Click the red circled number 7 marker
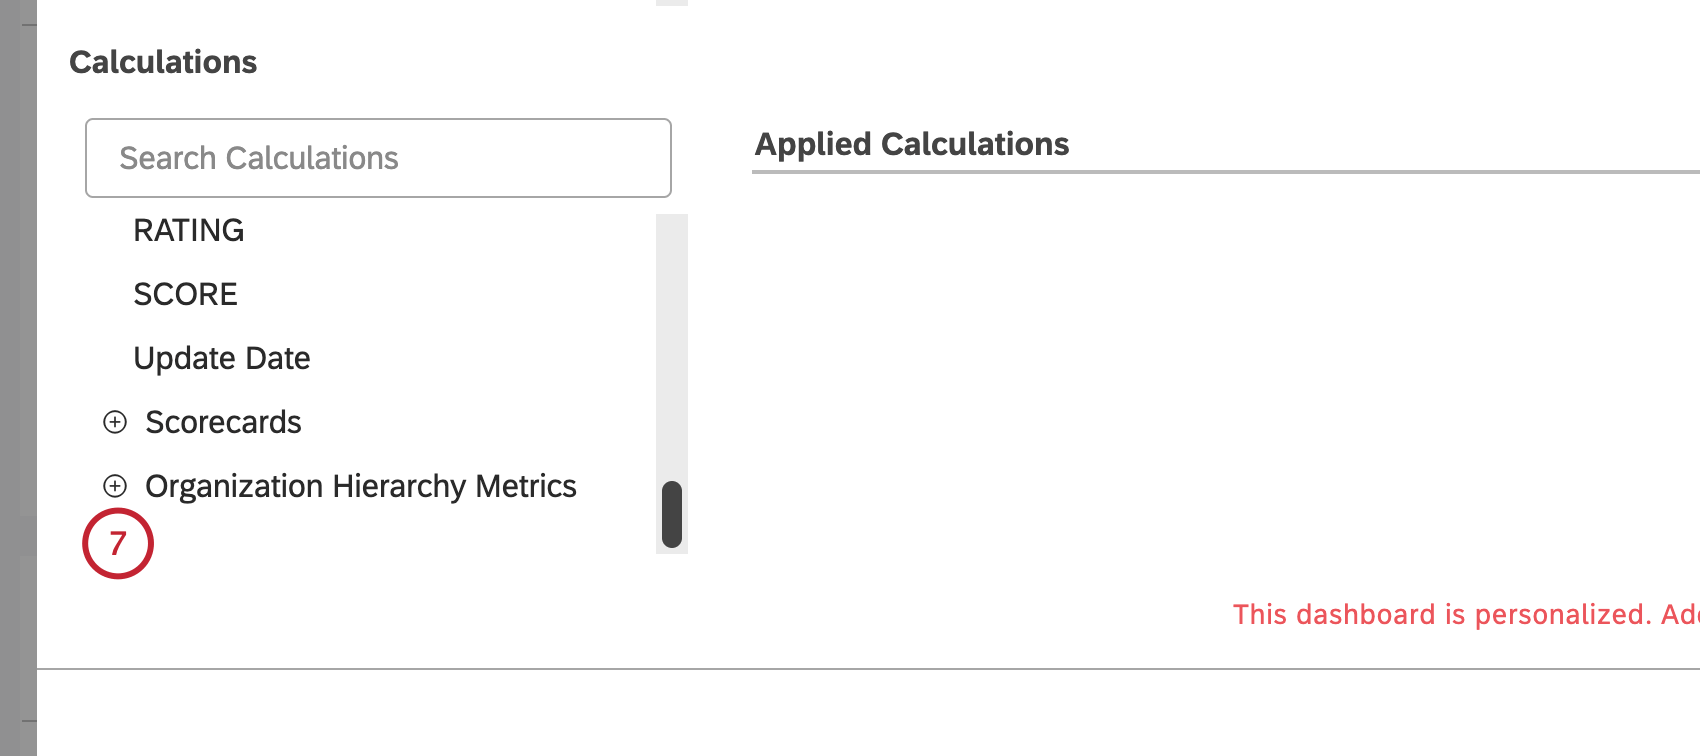Image resolution: width=1700 pixels, height=756 pixels. coord(118,543)
